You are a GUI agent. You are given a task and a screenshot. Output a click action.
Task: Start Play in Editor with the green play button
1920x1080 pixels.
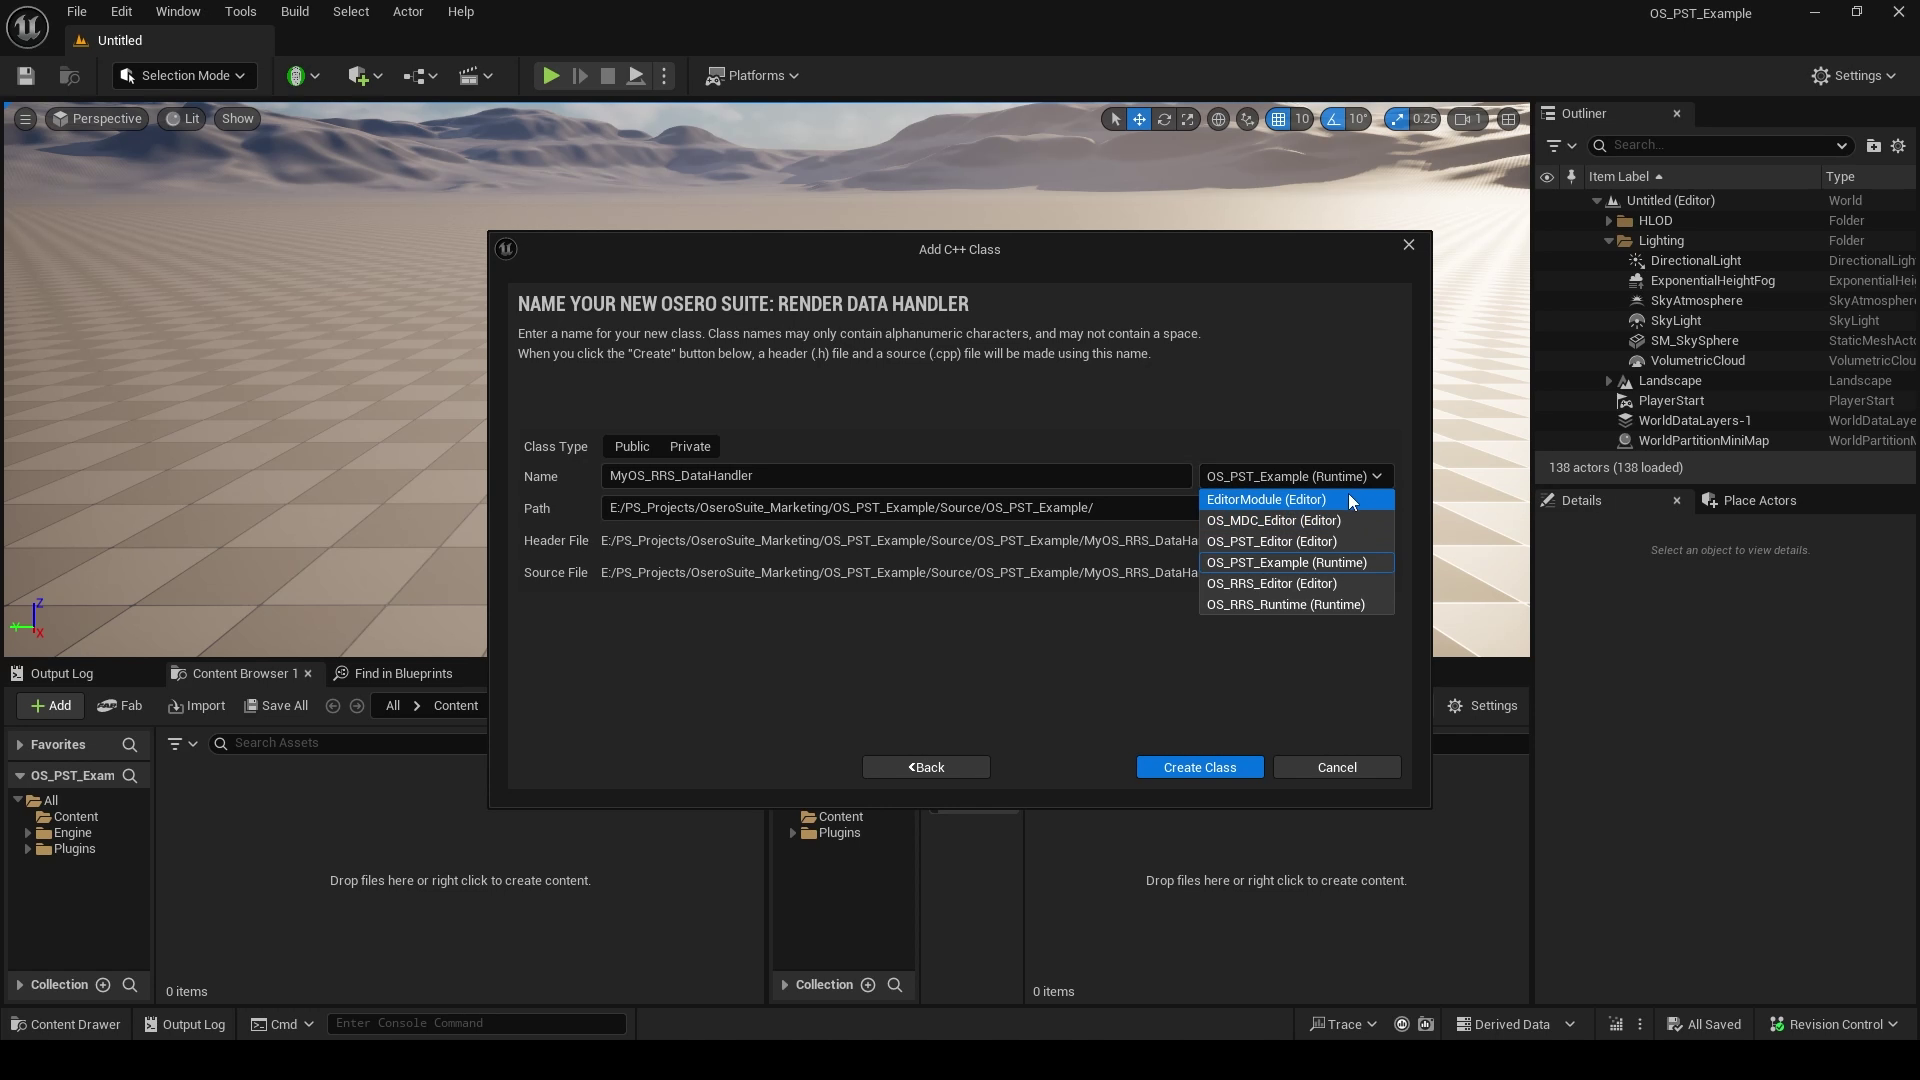click(x=550, y=76)
